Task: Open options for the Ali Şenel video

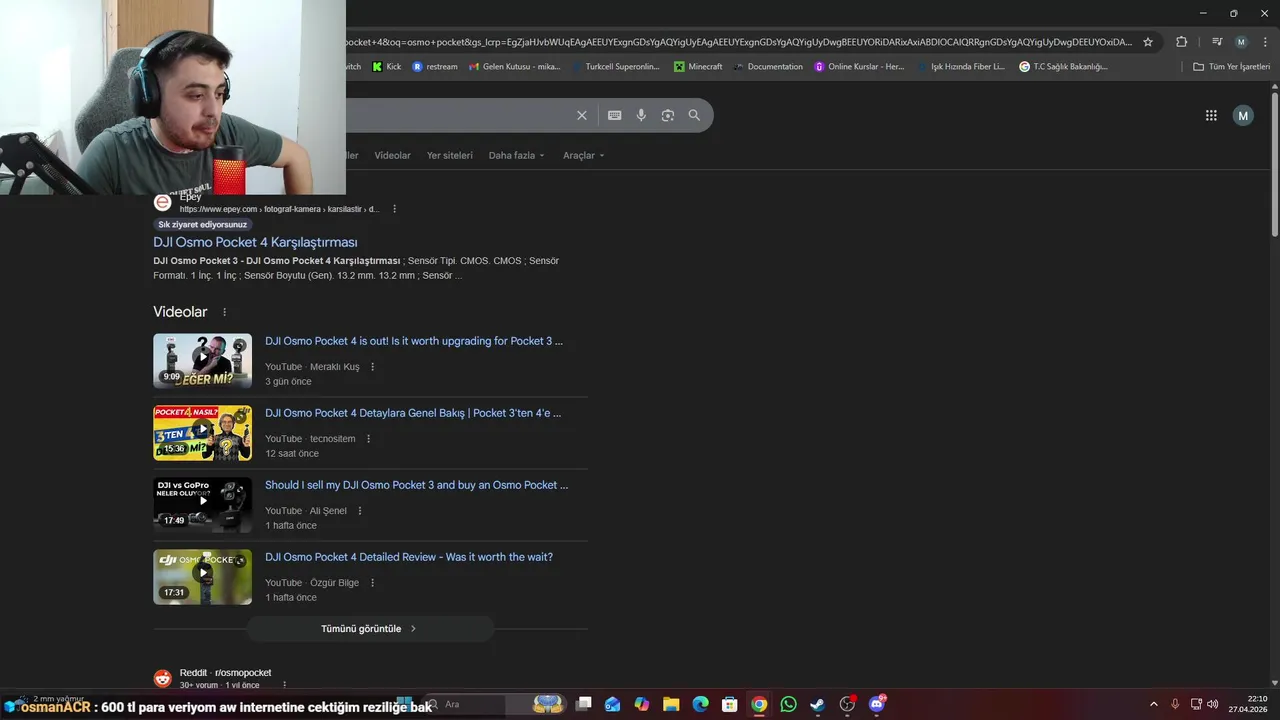Action: [x=360, y=511]
